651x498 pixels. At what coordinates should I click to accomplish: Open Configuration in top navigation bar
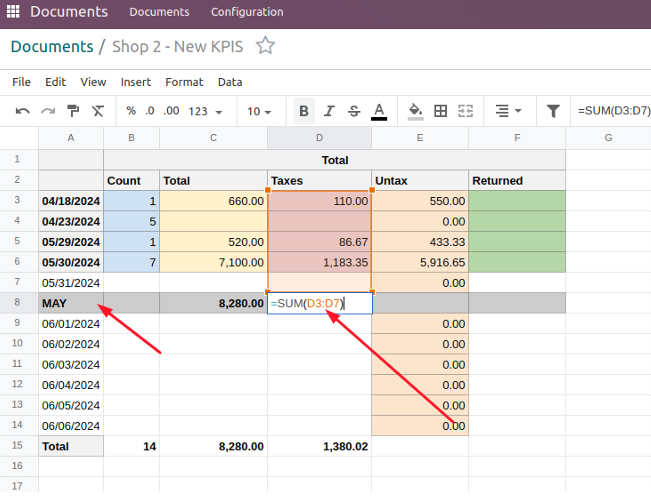click(247, 12)
